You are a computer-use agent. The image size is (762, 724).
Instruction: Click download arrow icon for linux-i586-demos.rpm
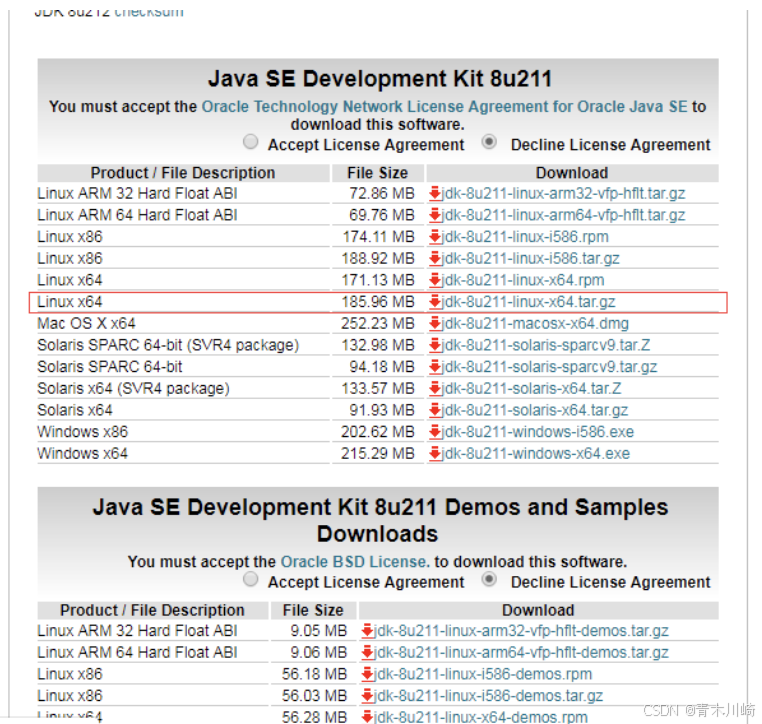coord(367,674)
